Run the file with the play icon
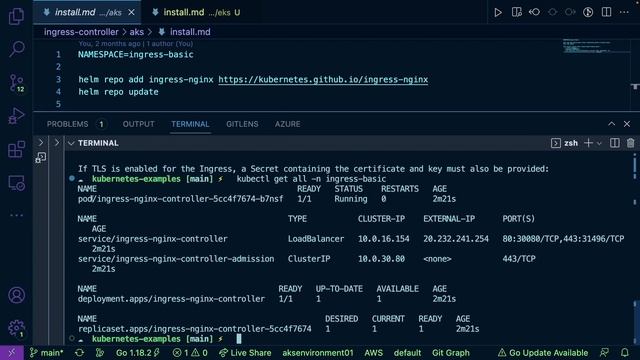Screen dimensions: 640x360 point(498,12)
